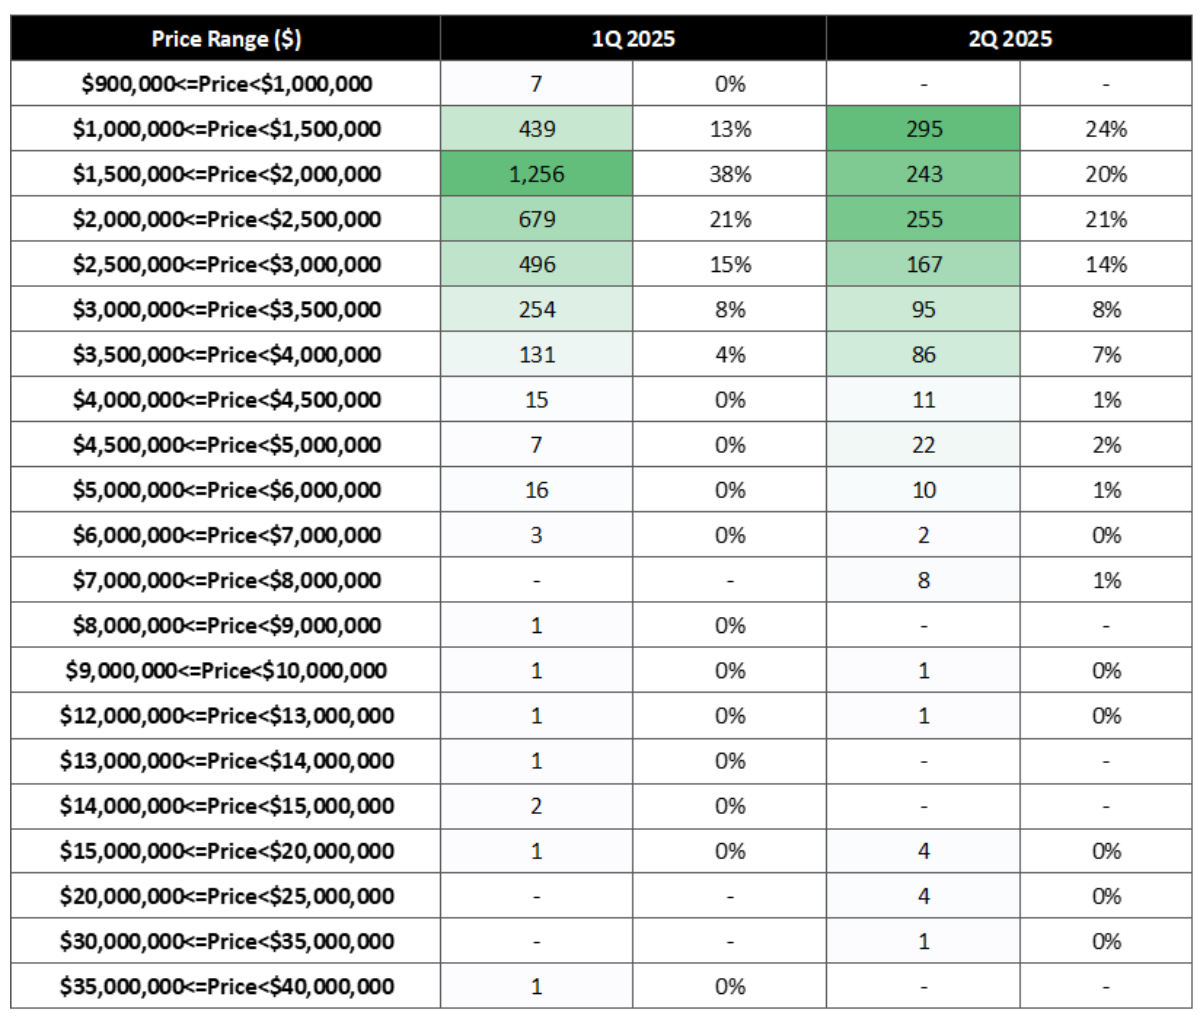Select the 679 count cell
The width and height of the screenshot is (1200, 1019).
point(537,219)
